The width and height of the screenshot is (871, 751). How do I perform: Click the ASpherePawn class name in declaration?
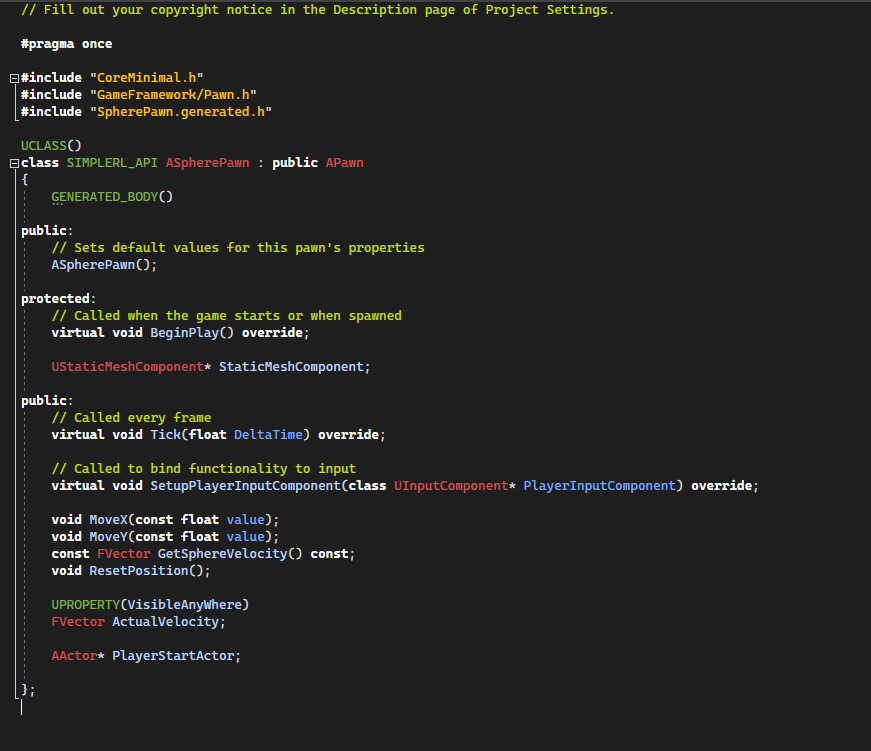(208, 163)
